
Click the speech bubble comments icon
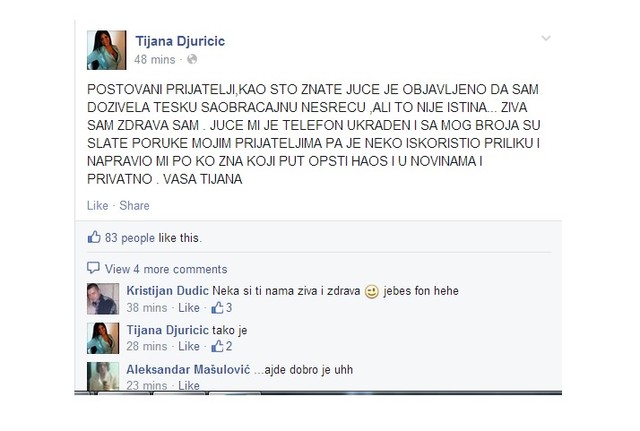click(93, 268)
